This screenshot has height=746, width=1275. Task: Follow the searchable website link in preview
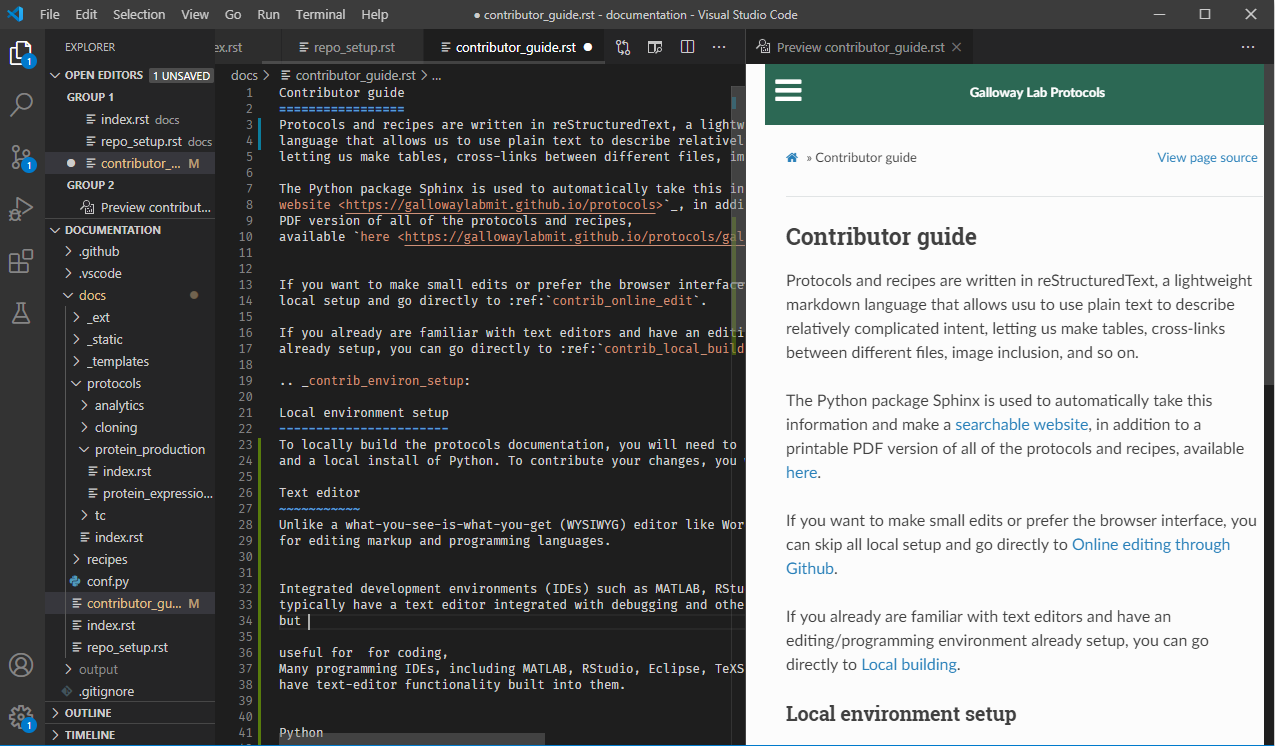point(1021,424)
